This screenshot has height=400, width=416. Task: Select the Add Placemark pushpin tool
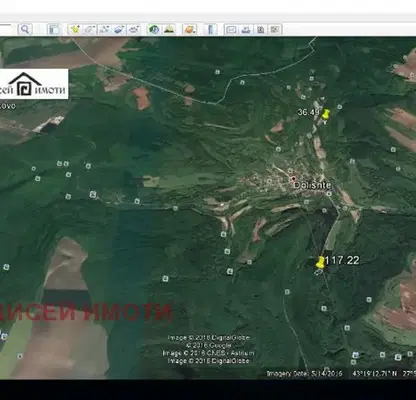(x=75, y=29)
